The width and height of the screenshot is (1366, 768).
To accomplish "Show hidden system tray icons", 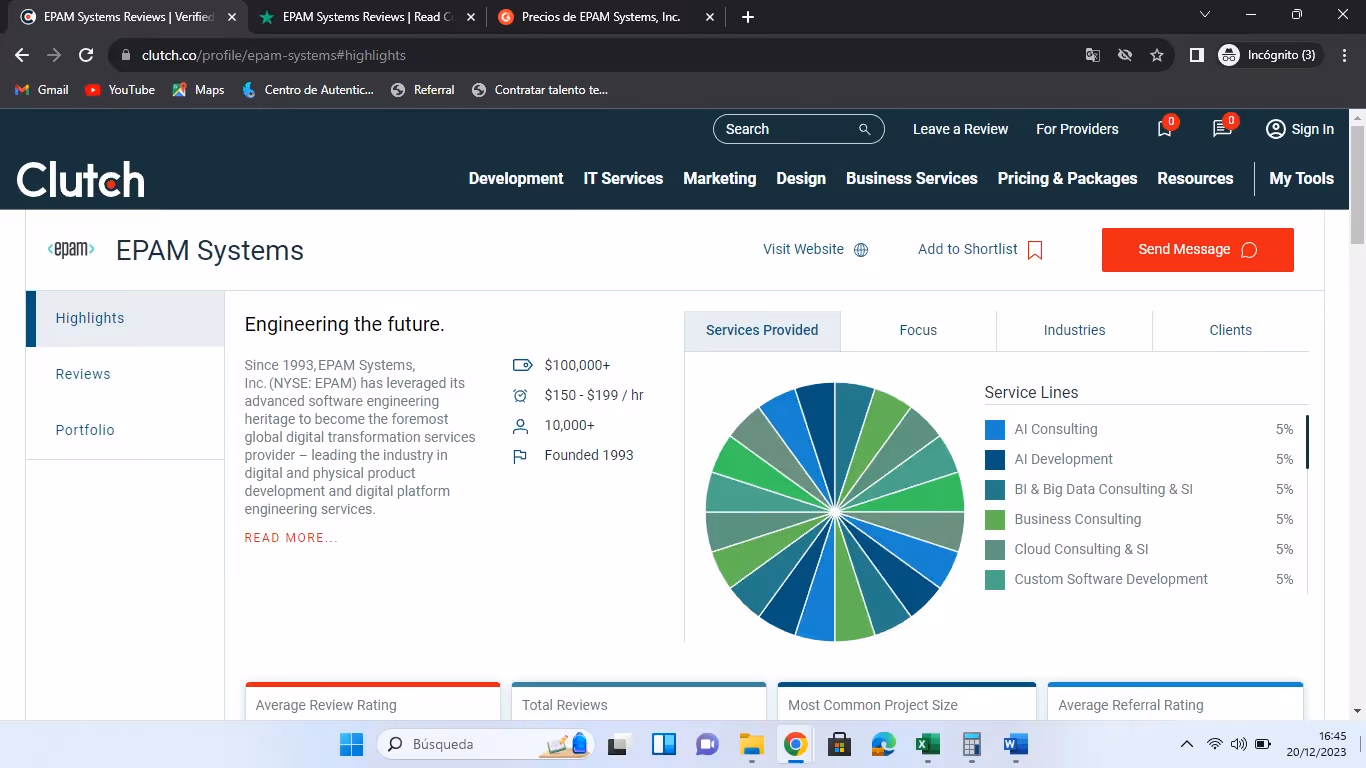I will pos(1187,744).
